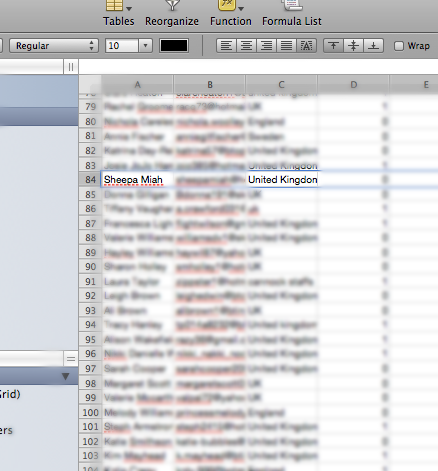
Task: Click the Reorganize funnel icon
Action: (172, 5)
